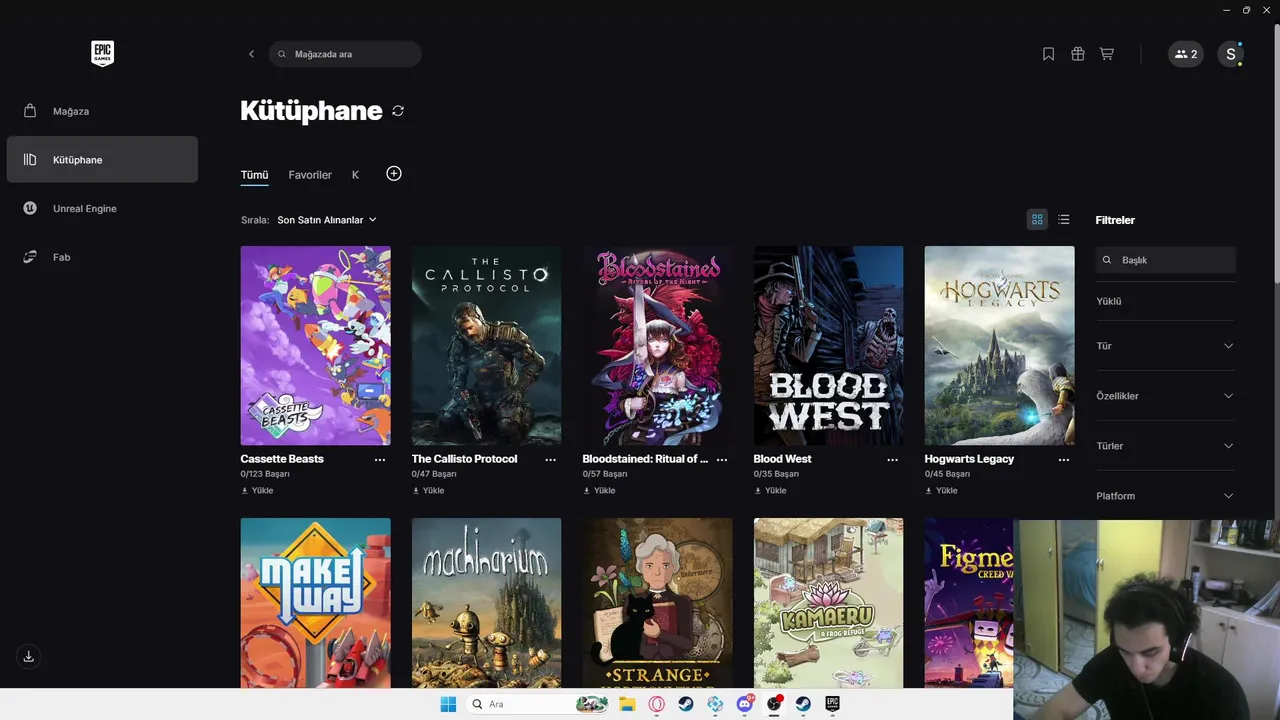Click Yükle under Bloodstained

coord(599,491)
